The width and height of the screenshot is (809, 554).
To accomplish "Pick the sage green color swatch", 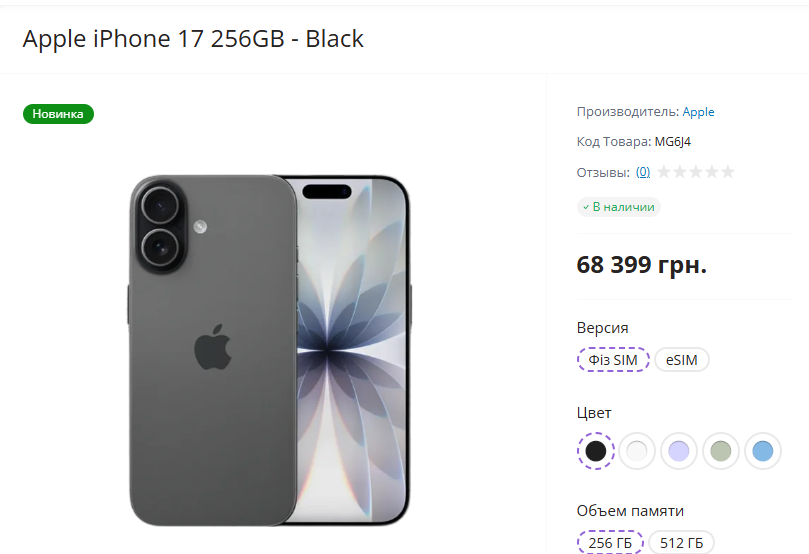I will (721, 451).
